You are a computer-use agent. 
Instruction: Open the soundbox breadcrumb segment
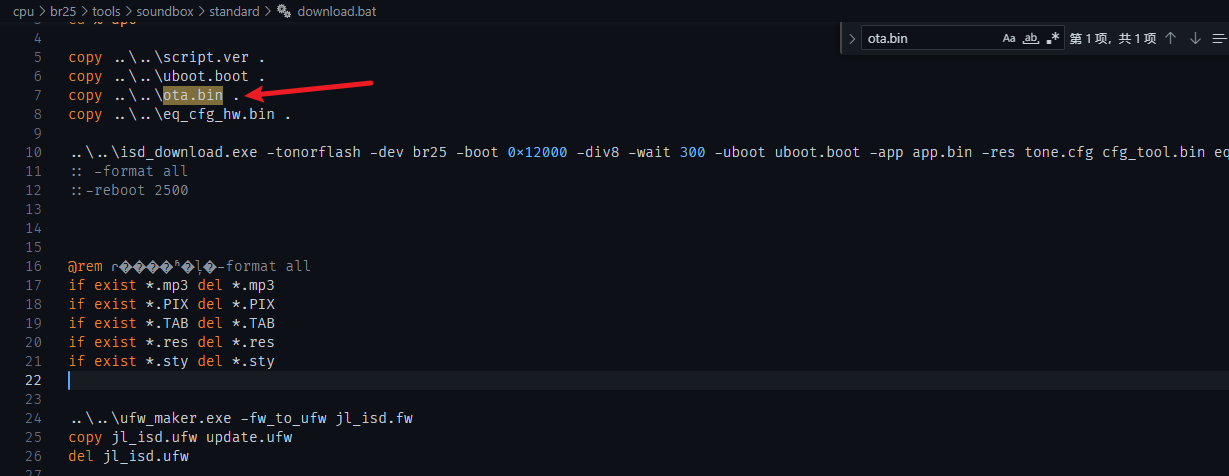pos(164,11)
